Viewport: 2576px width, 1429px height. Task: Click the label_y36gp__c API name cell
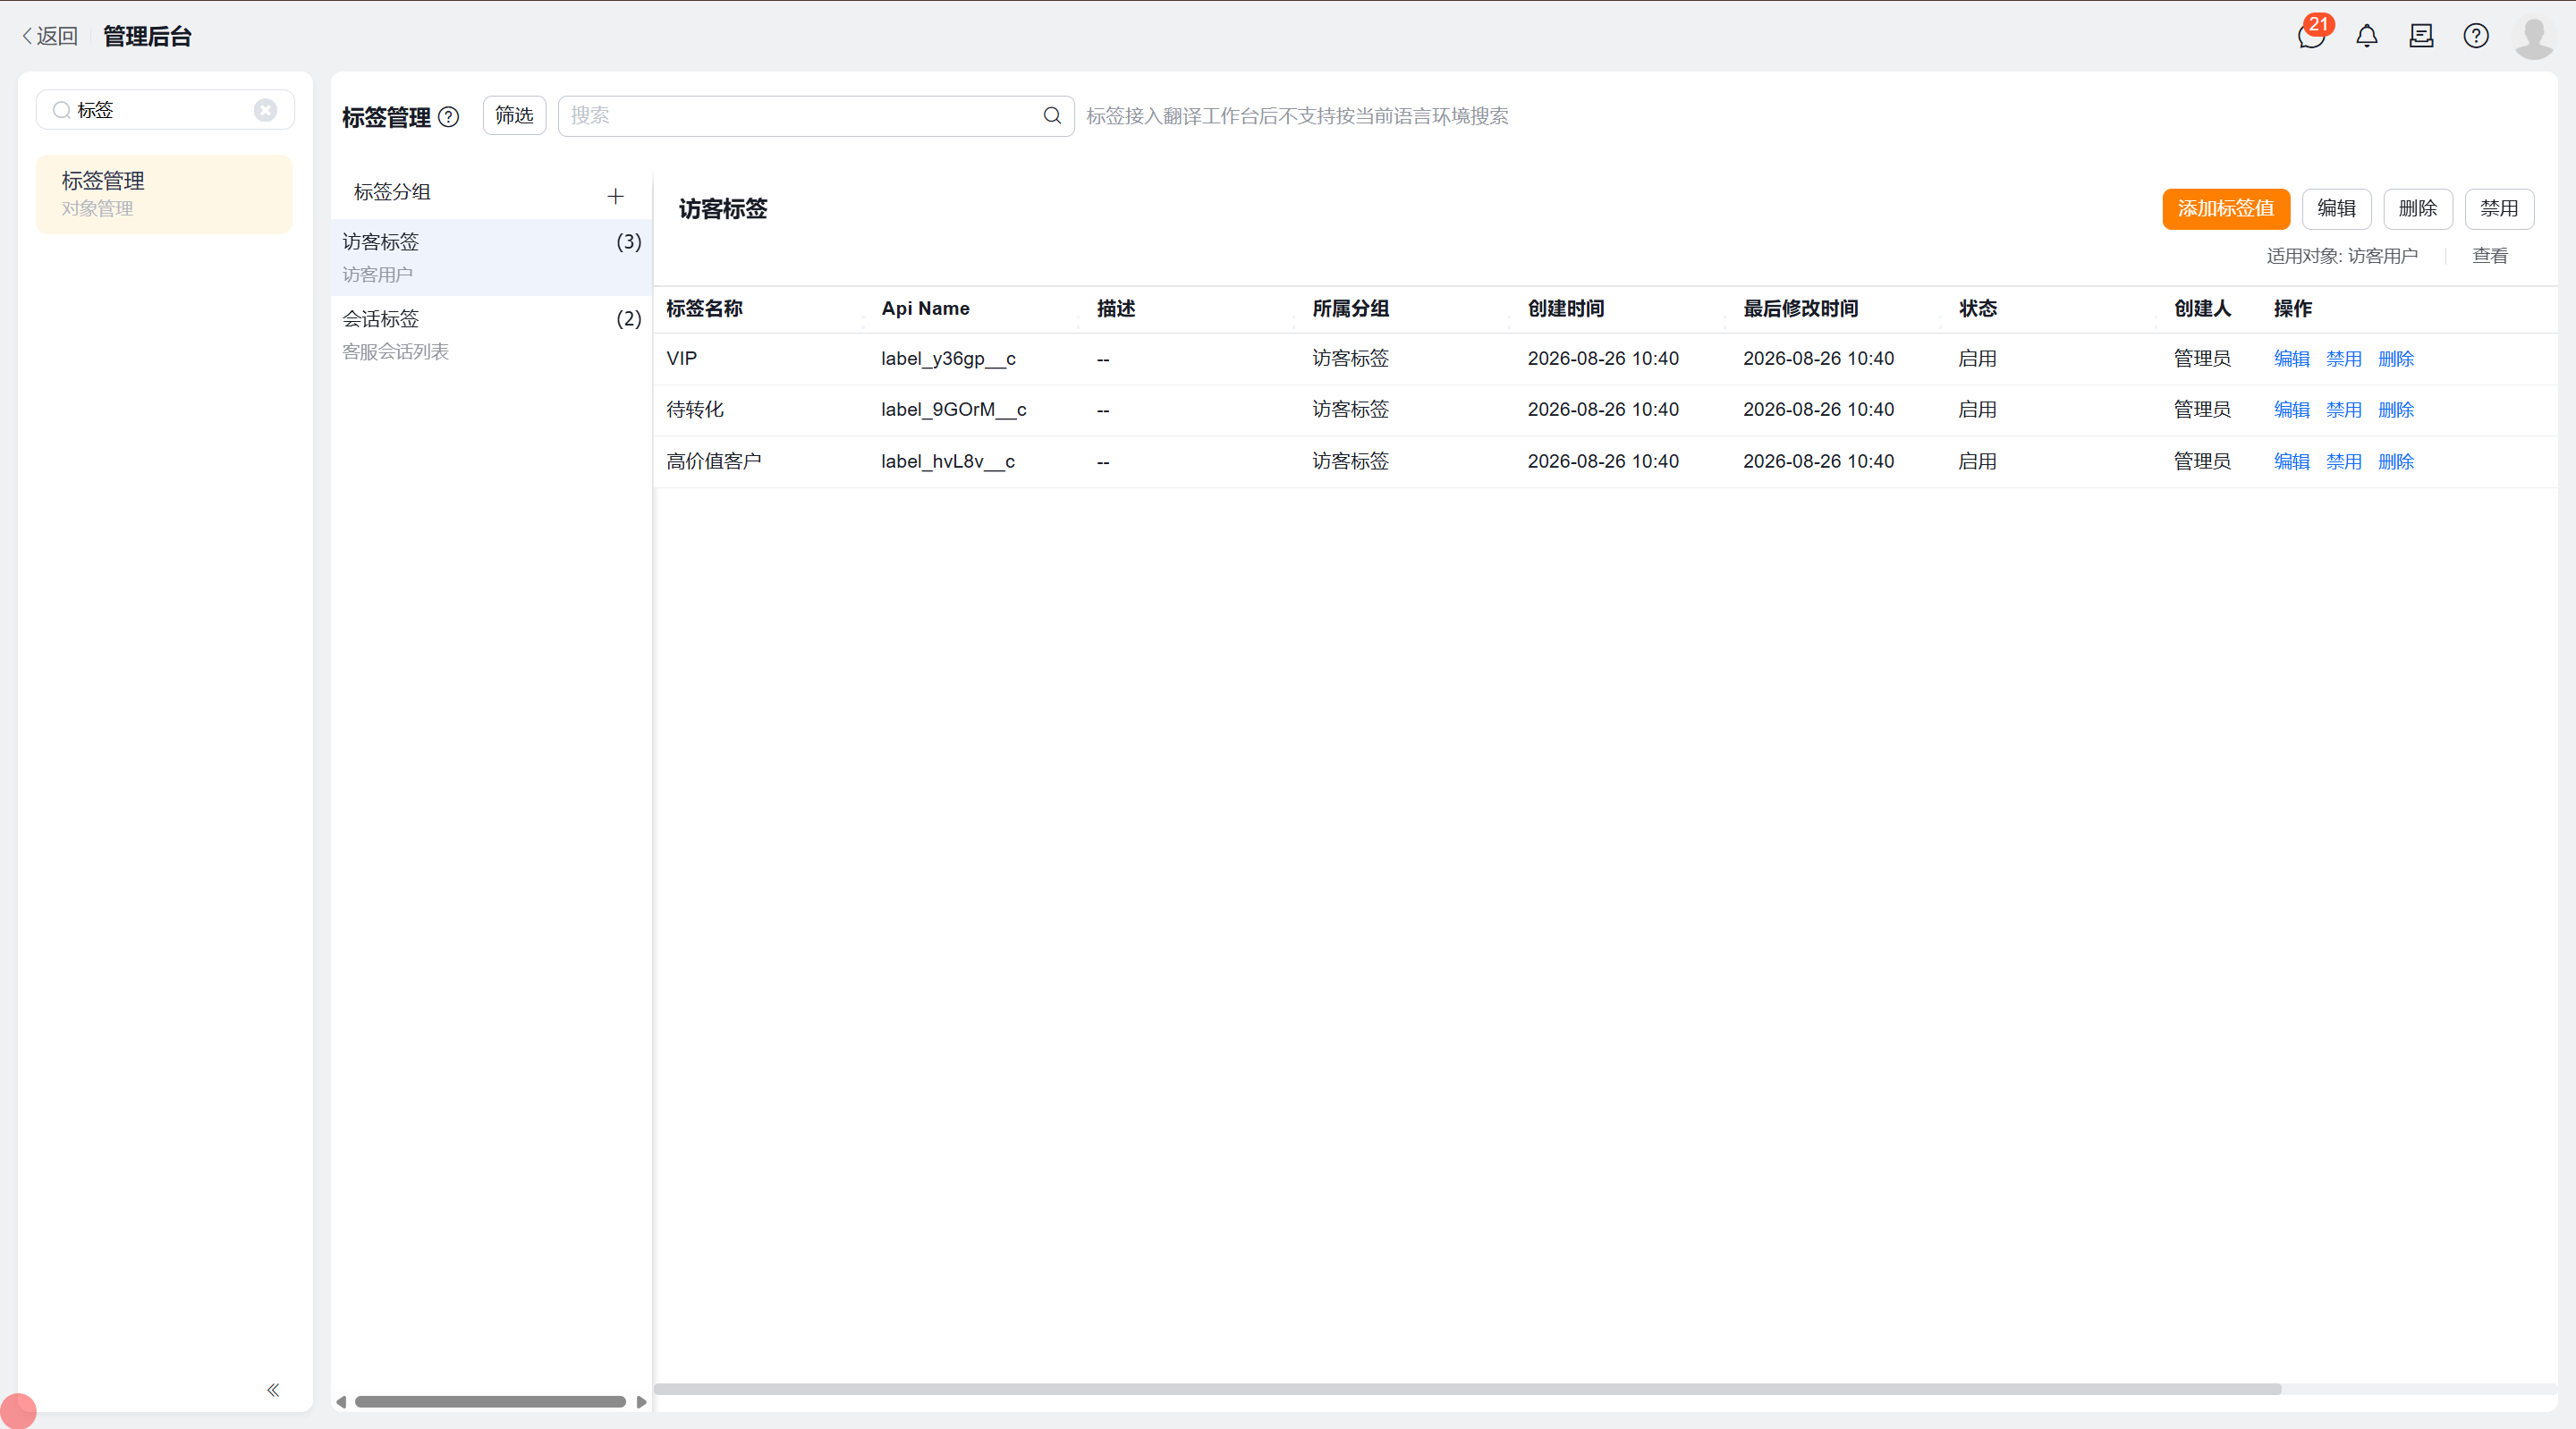[x=948, y=359]
